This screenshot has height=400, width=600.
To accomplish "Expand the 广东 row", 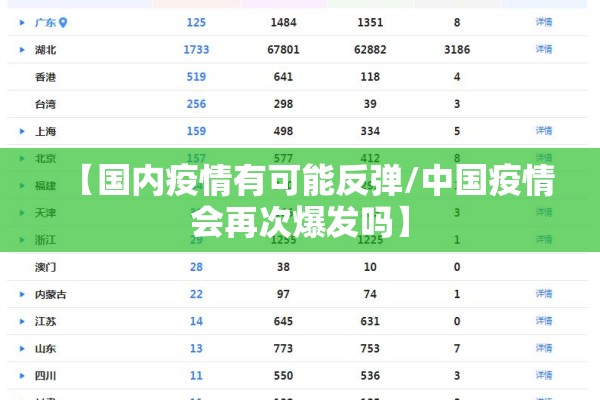I will click(x=22, y=23).
